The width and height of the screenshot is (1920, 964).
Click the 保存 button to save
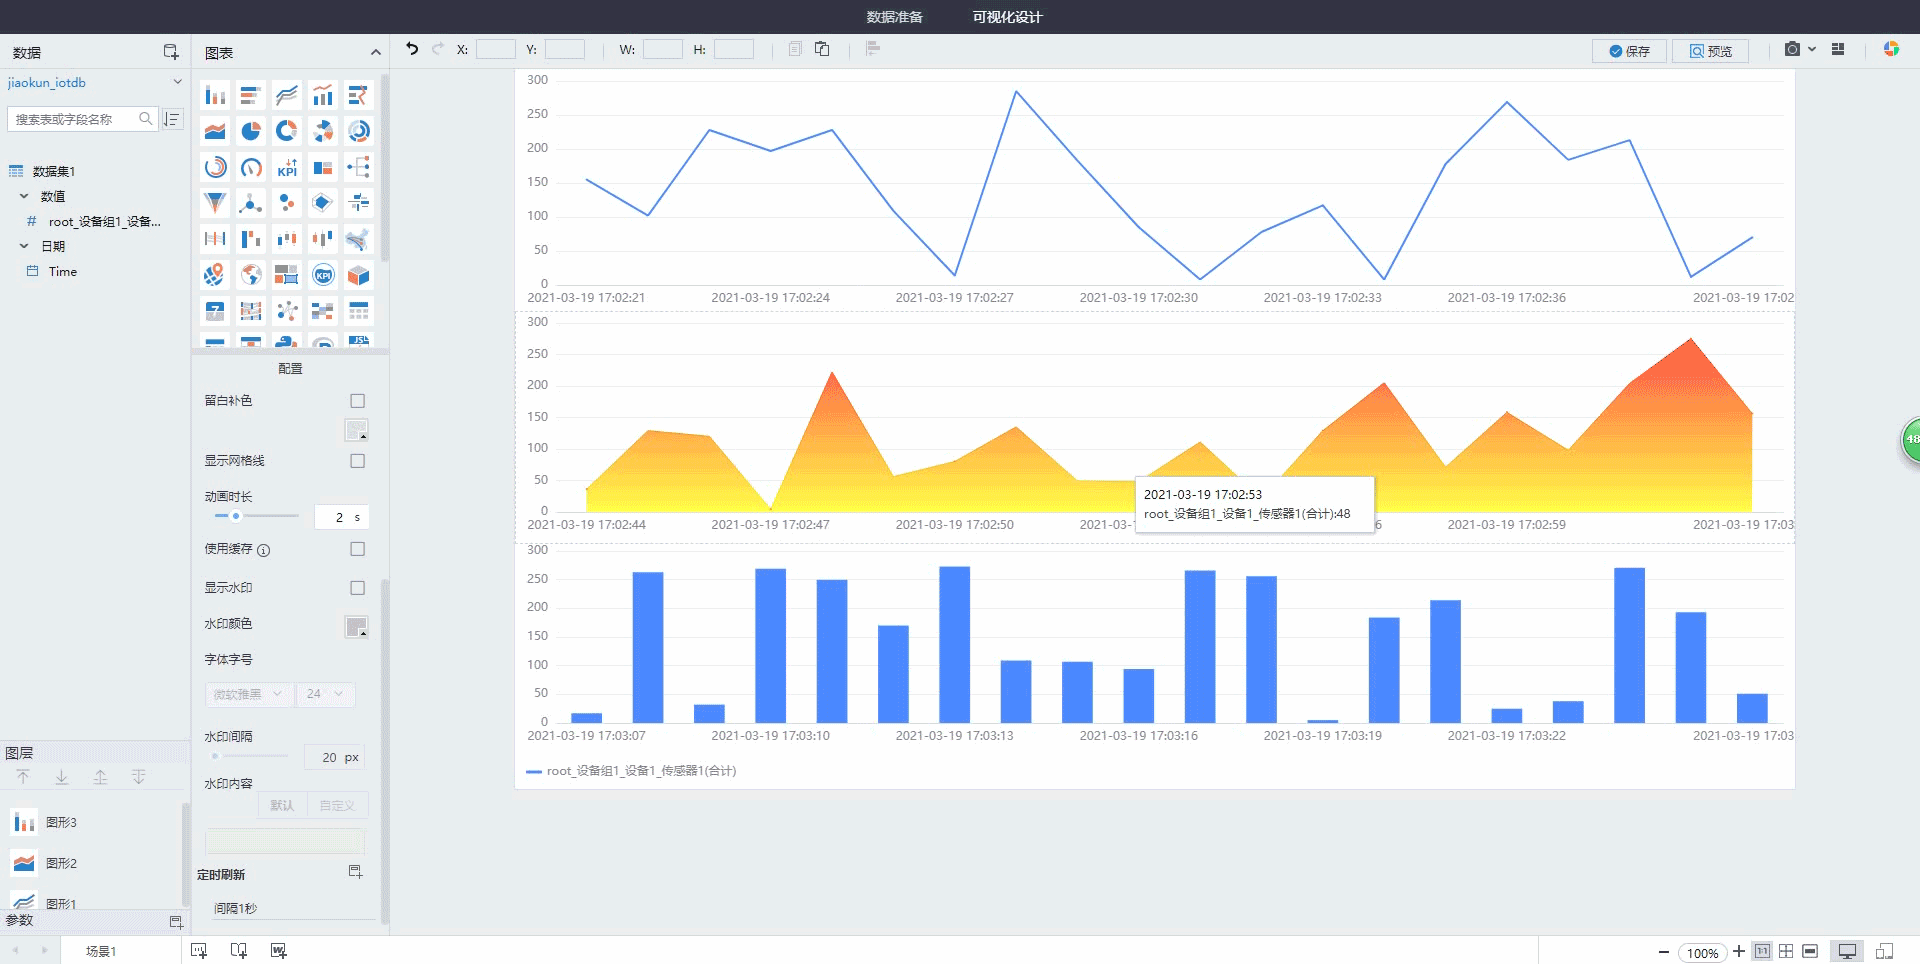(1629, 50)
